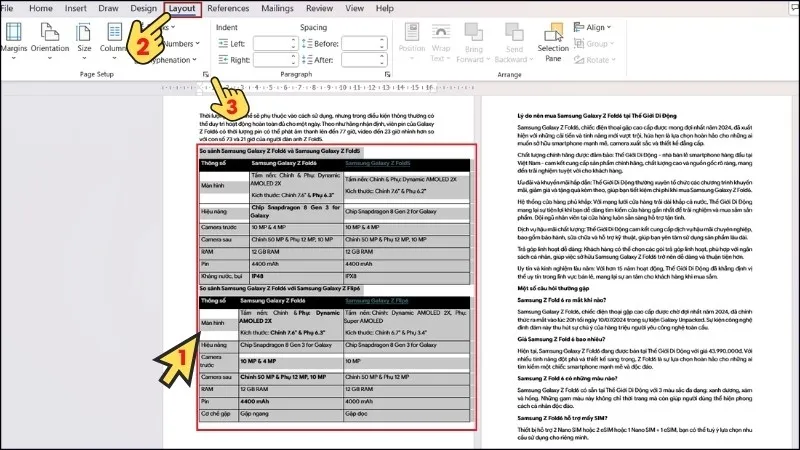Screen dimensions: 800x450
Task: Expand the Margins dropdown arrow
Action: 13,58
